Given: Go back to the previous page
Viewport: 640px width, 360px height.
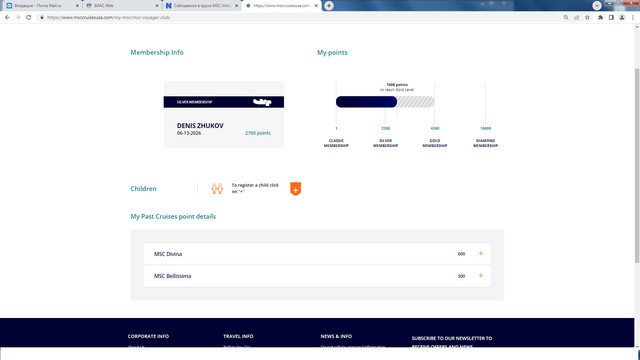Looking at the screenshot, I should (x=7, y=18).
